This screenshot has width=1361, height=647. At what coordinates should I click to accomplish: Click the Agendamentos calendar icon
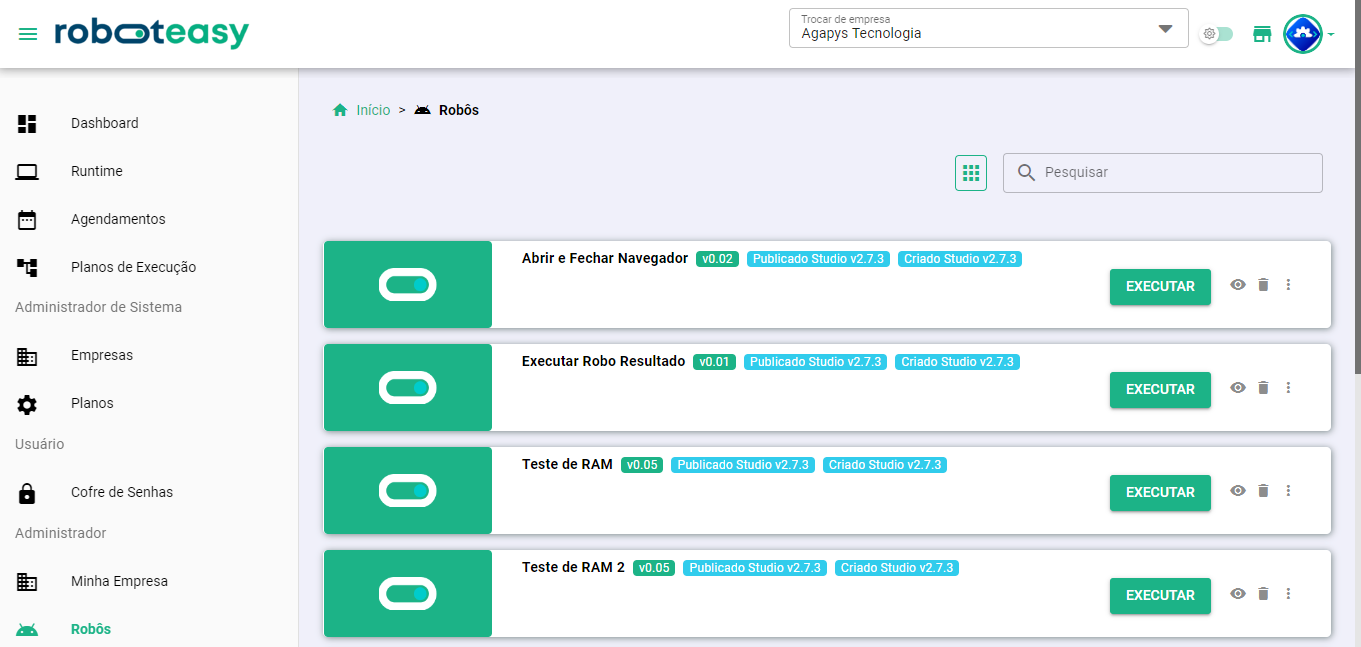(27, 220)
